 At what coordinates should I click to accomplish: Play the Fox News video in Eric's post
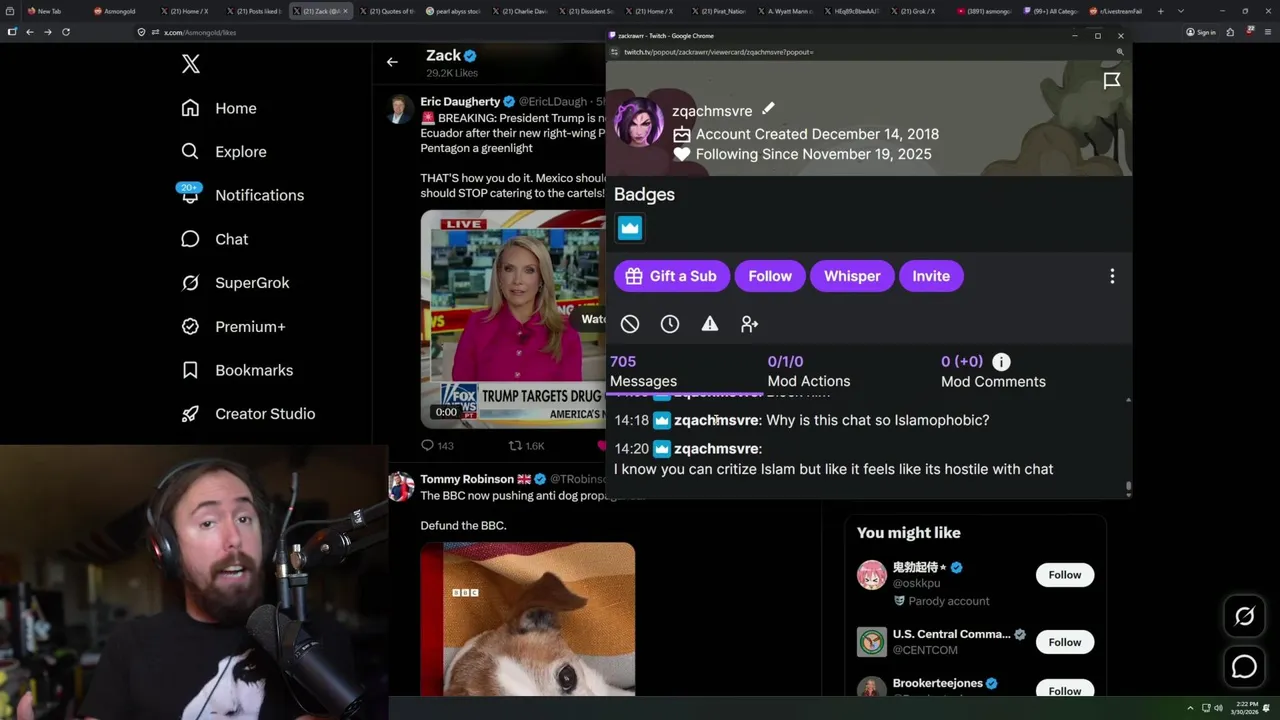click(x=513, y=318)
